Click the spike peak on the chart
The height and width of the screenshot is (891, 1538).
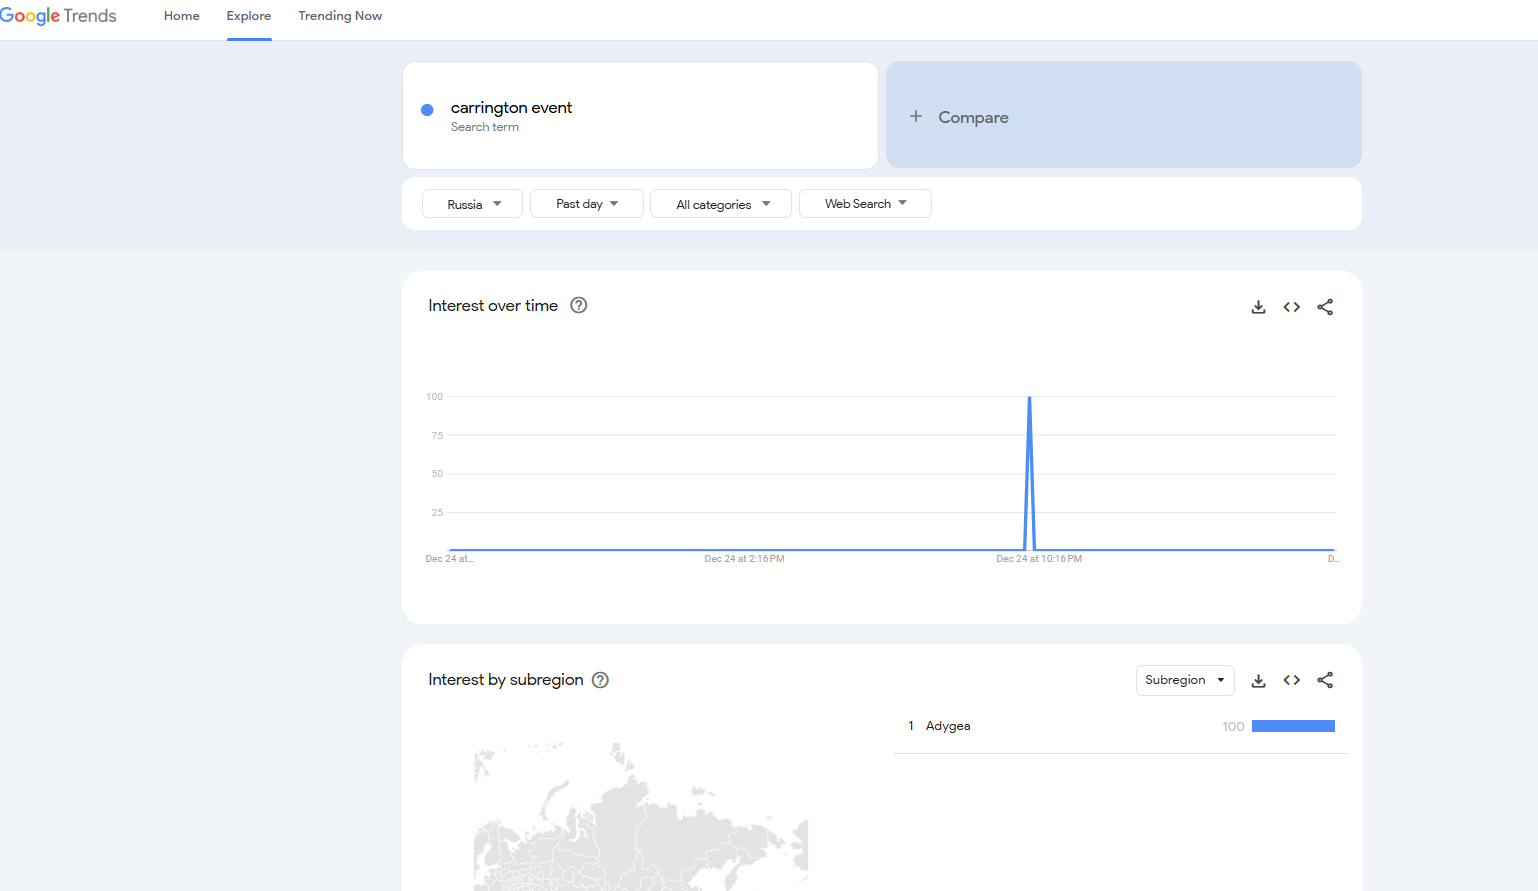(1029, 398)
